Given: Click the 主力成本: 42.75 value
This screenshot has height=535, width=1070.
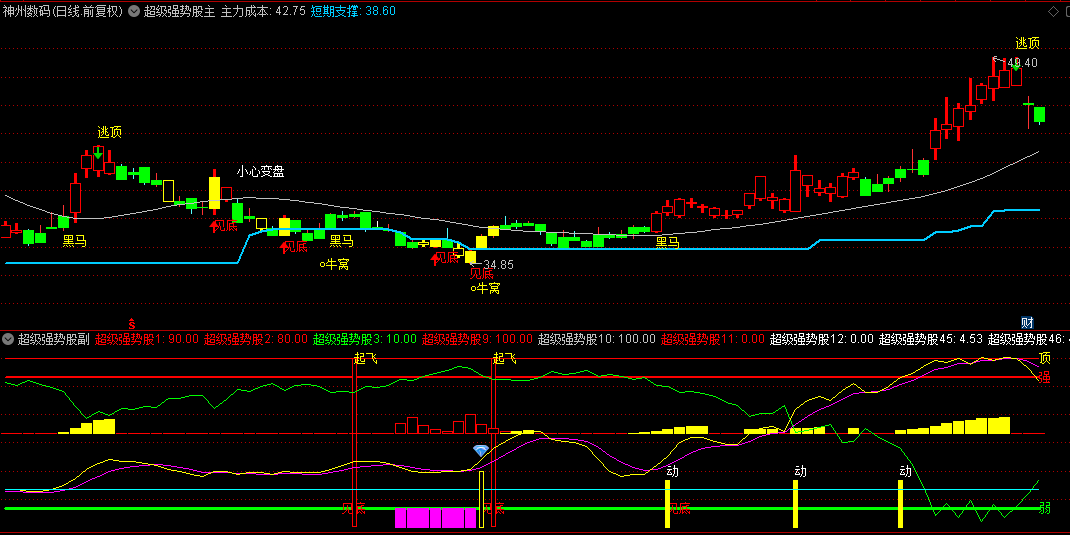Looking at the screenshot, I should (x=263, y=11).
